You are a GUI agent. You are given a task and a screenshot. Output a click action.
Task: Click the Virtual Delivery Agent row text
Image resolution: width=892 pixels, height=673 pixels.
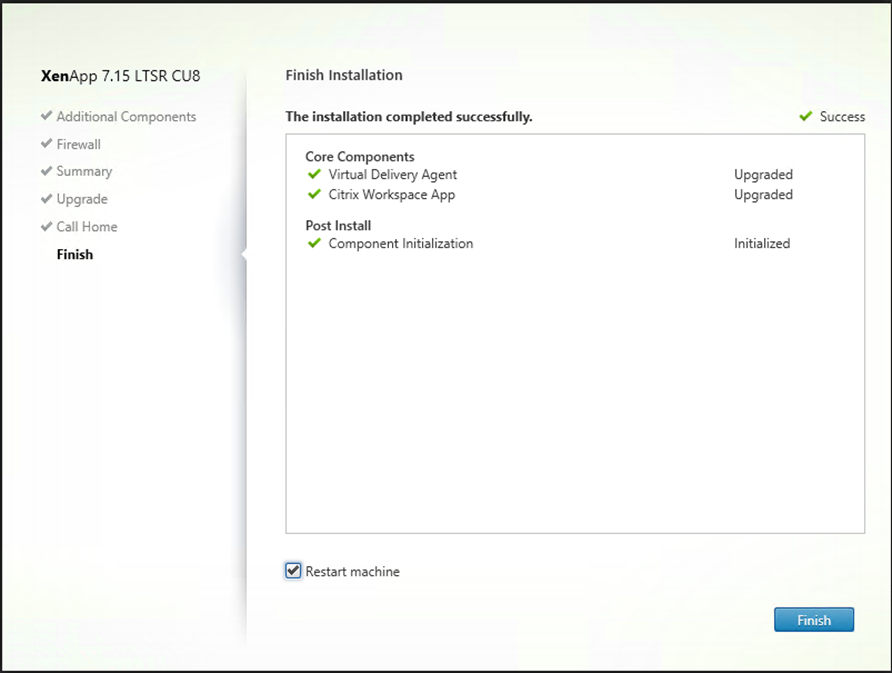pos(393,175)
